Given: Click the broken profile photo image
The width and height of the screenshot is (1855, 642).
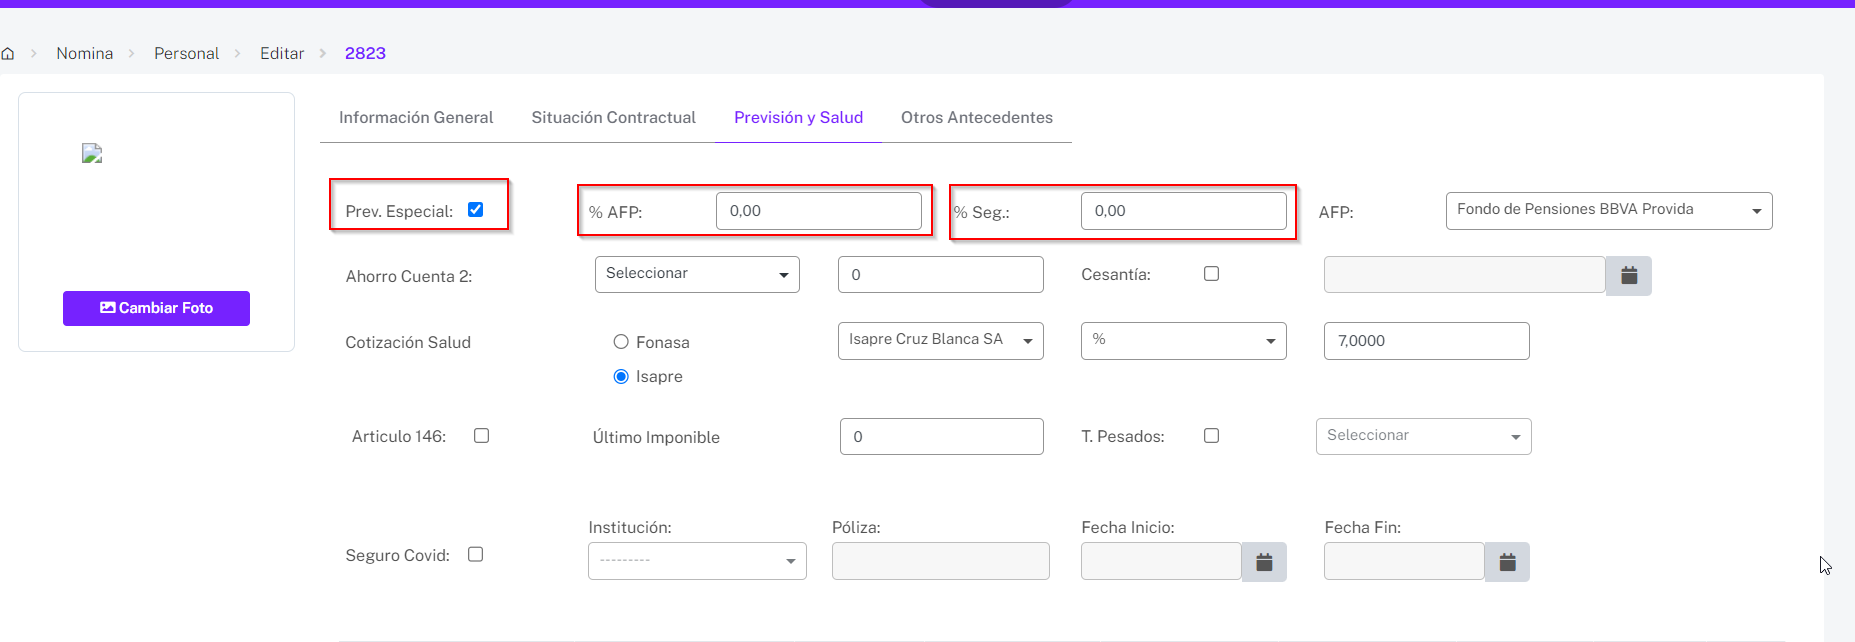Looking at the screenshot, I should coord(92,153).
